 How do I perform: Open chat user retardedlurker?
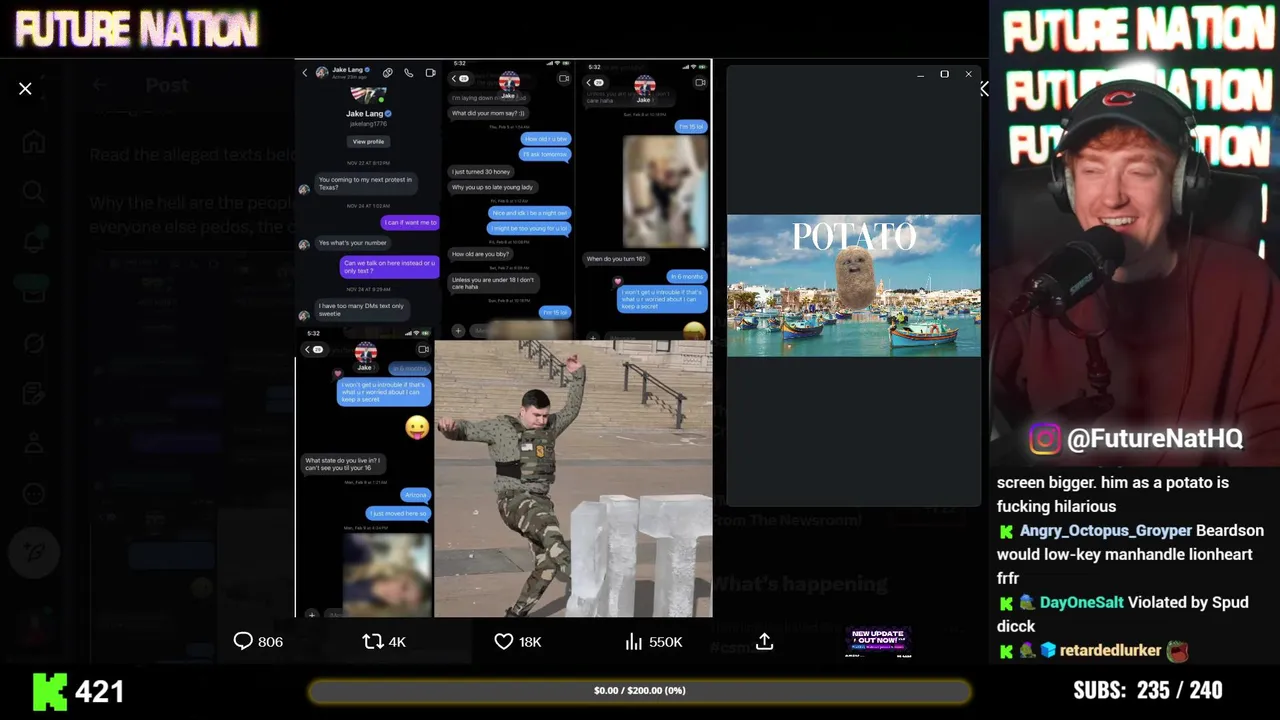[1110, 651]
